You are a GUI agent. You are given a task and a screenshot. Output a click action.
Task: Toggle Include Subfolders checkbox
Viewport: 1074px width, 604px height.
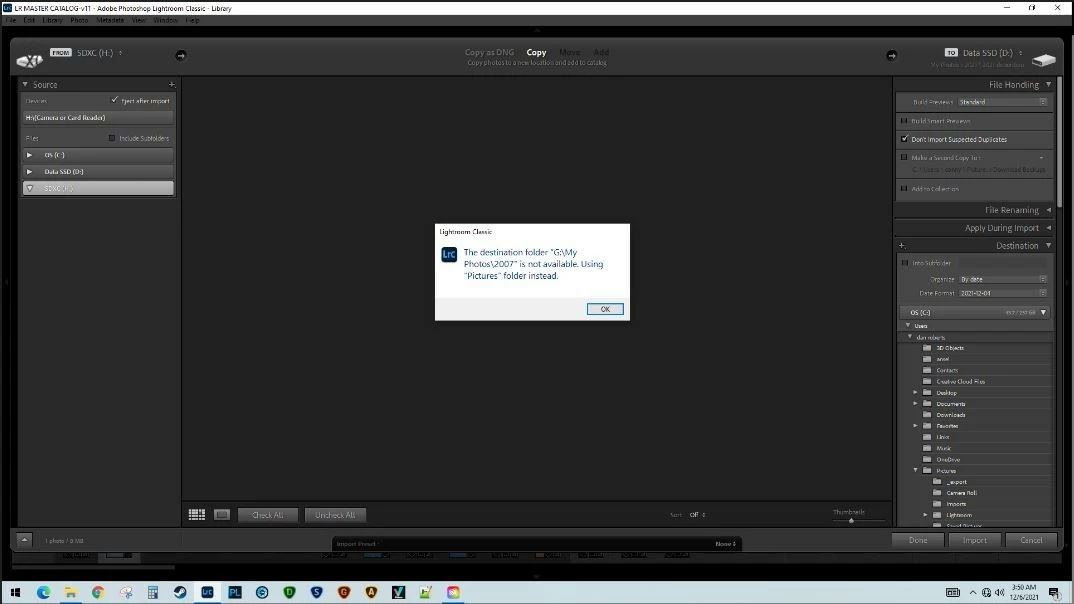[x=112, y=138]
